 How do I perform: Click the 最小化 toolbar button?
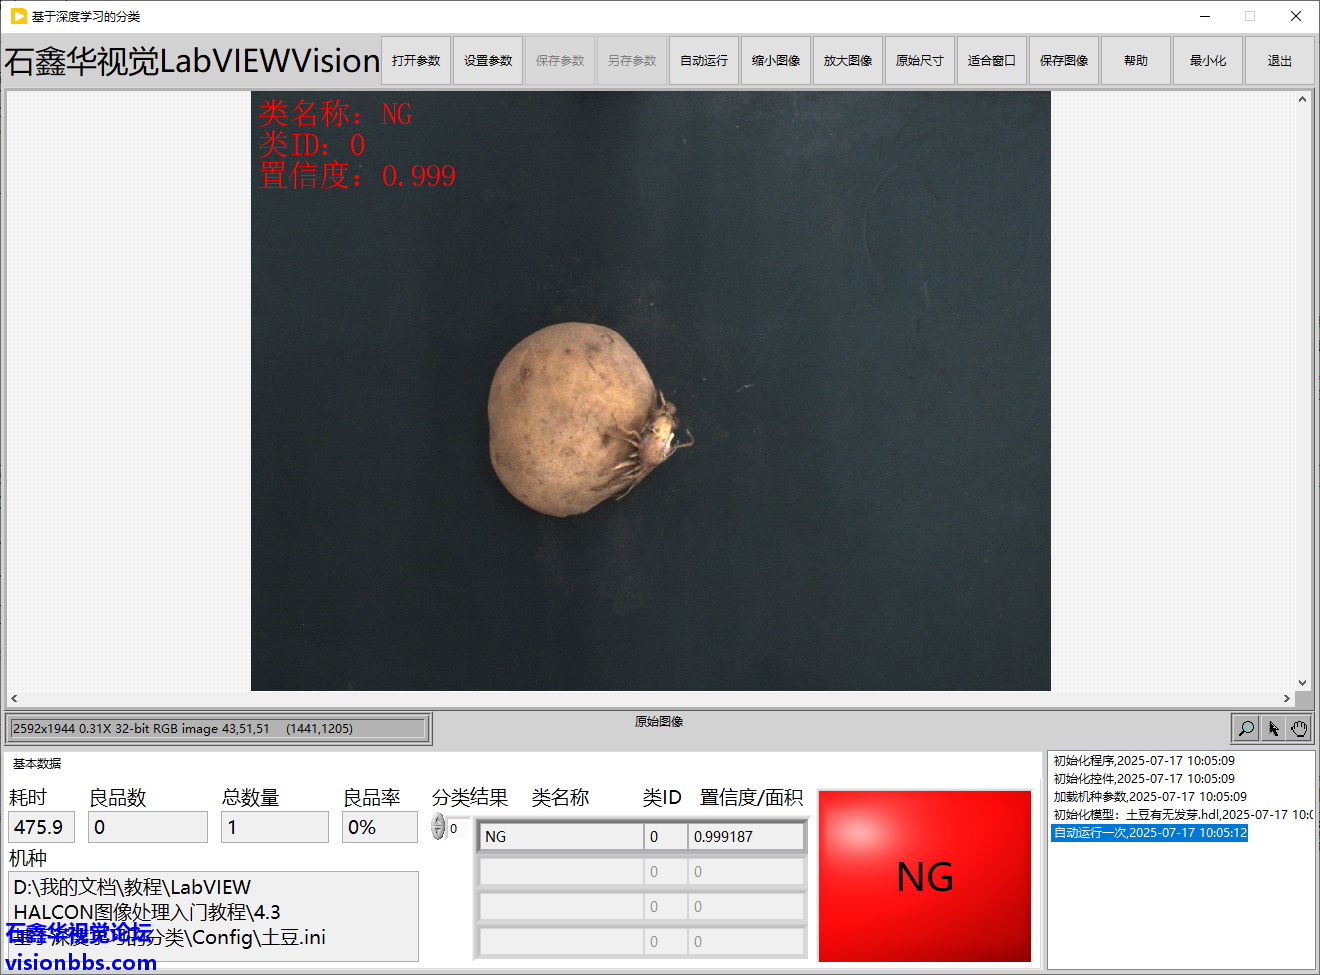pyautogui.click(x=1208, y=61)
